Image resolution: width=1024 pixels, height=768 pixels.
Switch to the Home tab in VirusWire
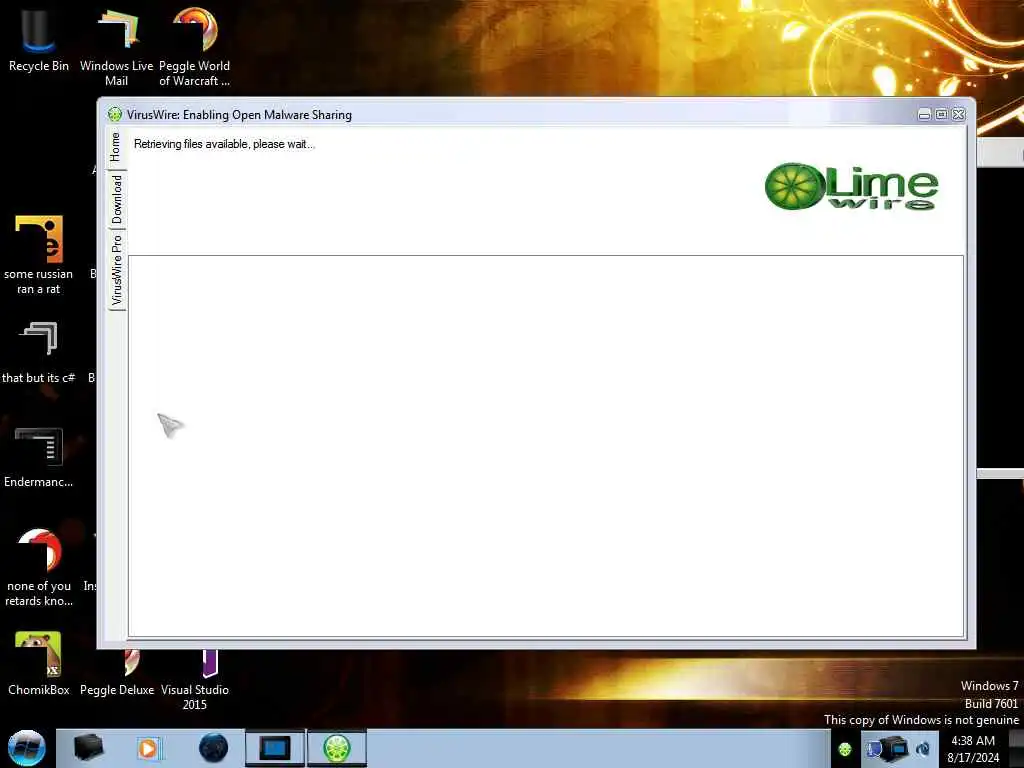(x=116, y=147)
